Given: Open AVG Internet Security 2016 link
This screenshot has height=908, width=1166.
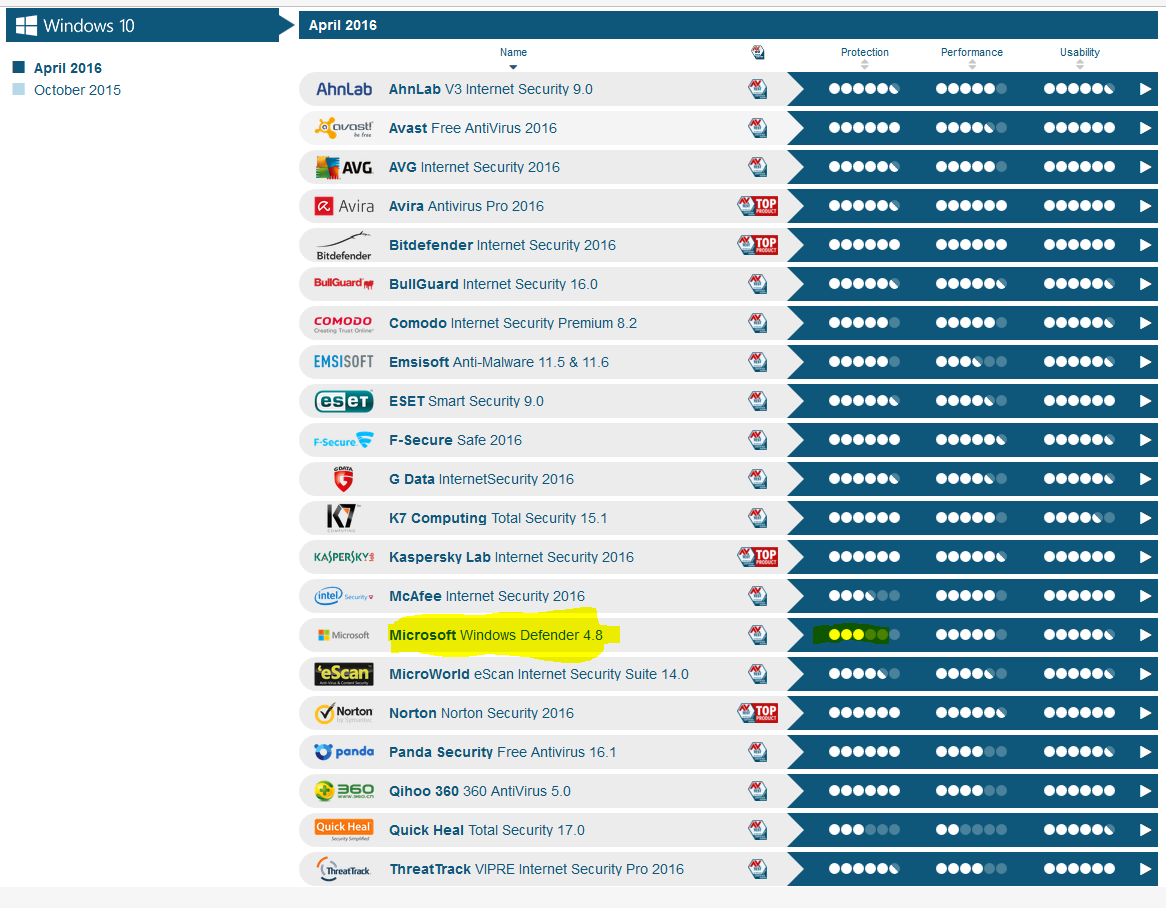Looking at the screenshot, I should pos(474,167).
